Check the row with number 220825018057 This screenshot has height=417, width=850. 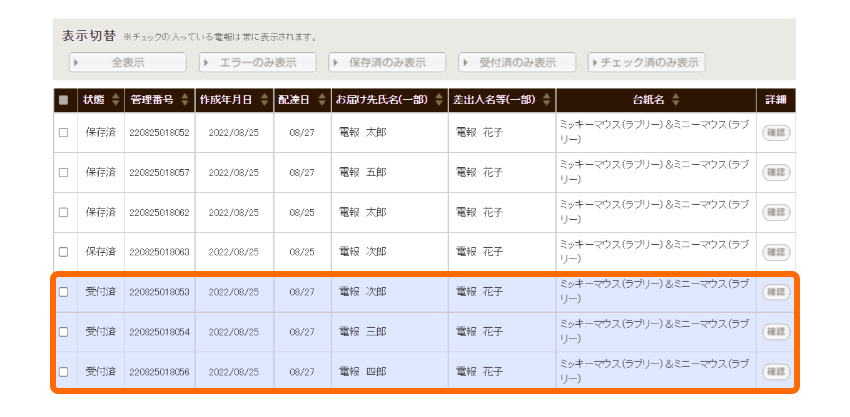click(63, 172)
